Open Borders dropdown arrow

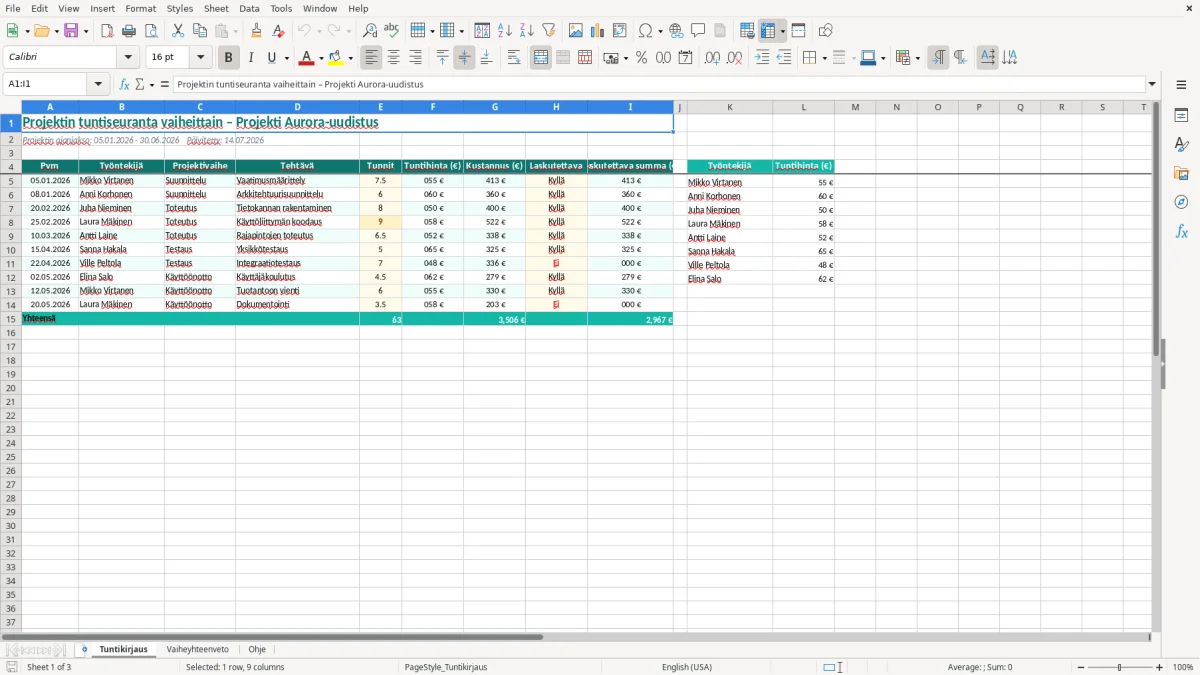824,58
